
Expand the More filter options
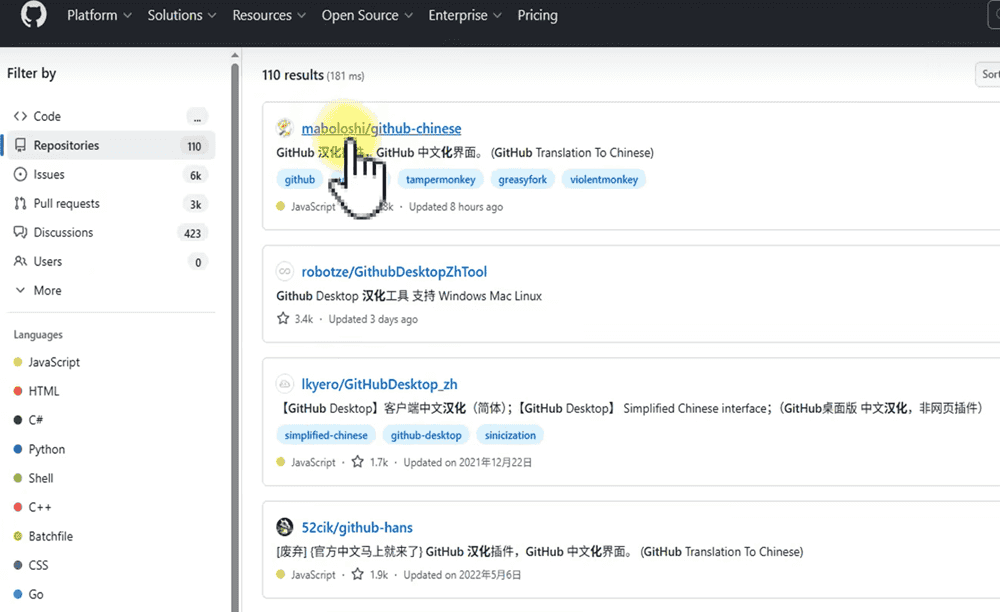47,290
